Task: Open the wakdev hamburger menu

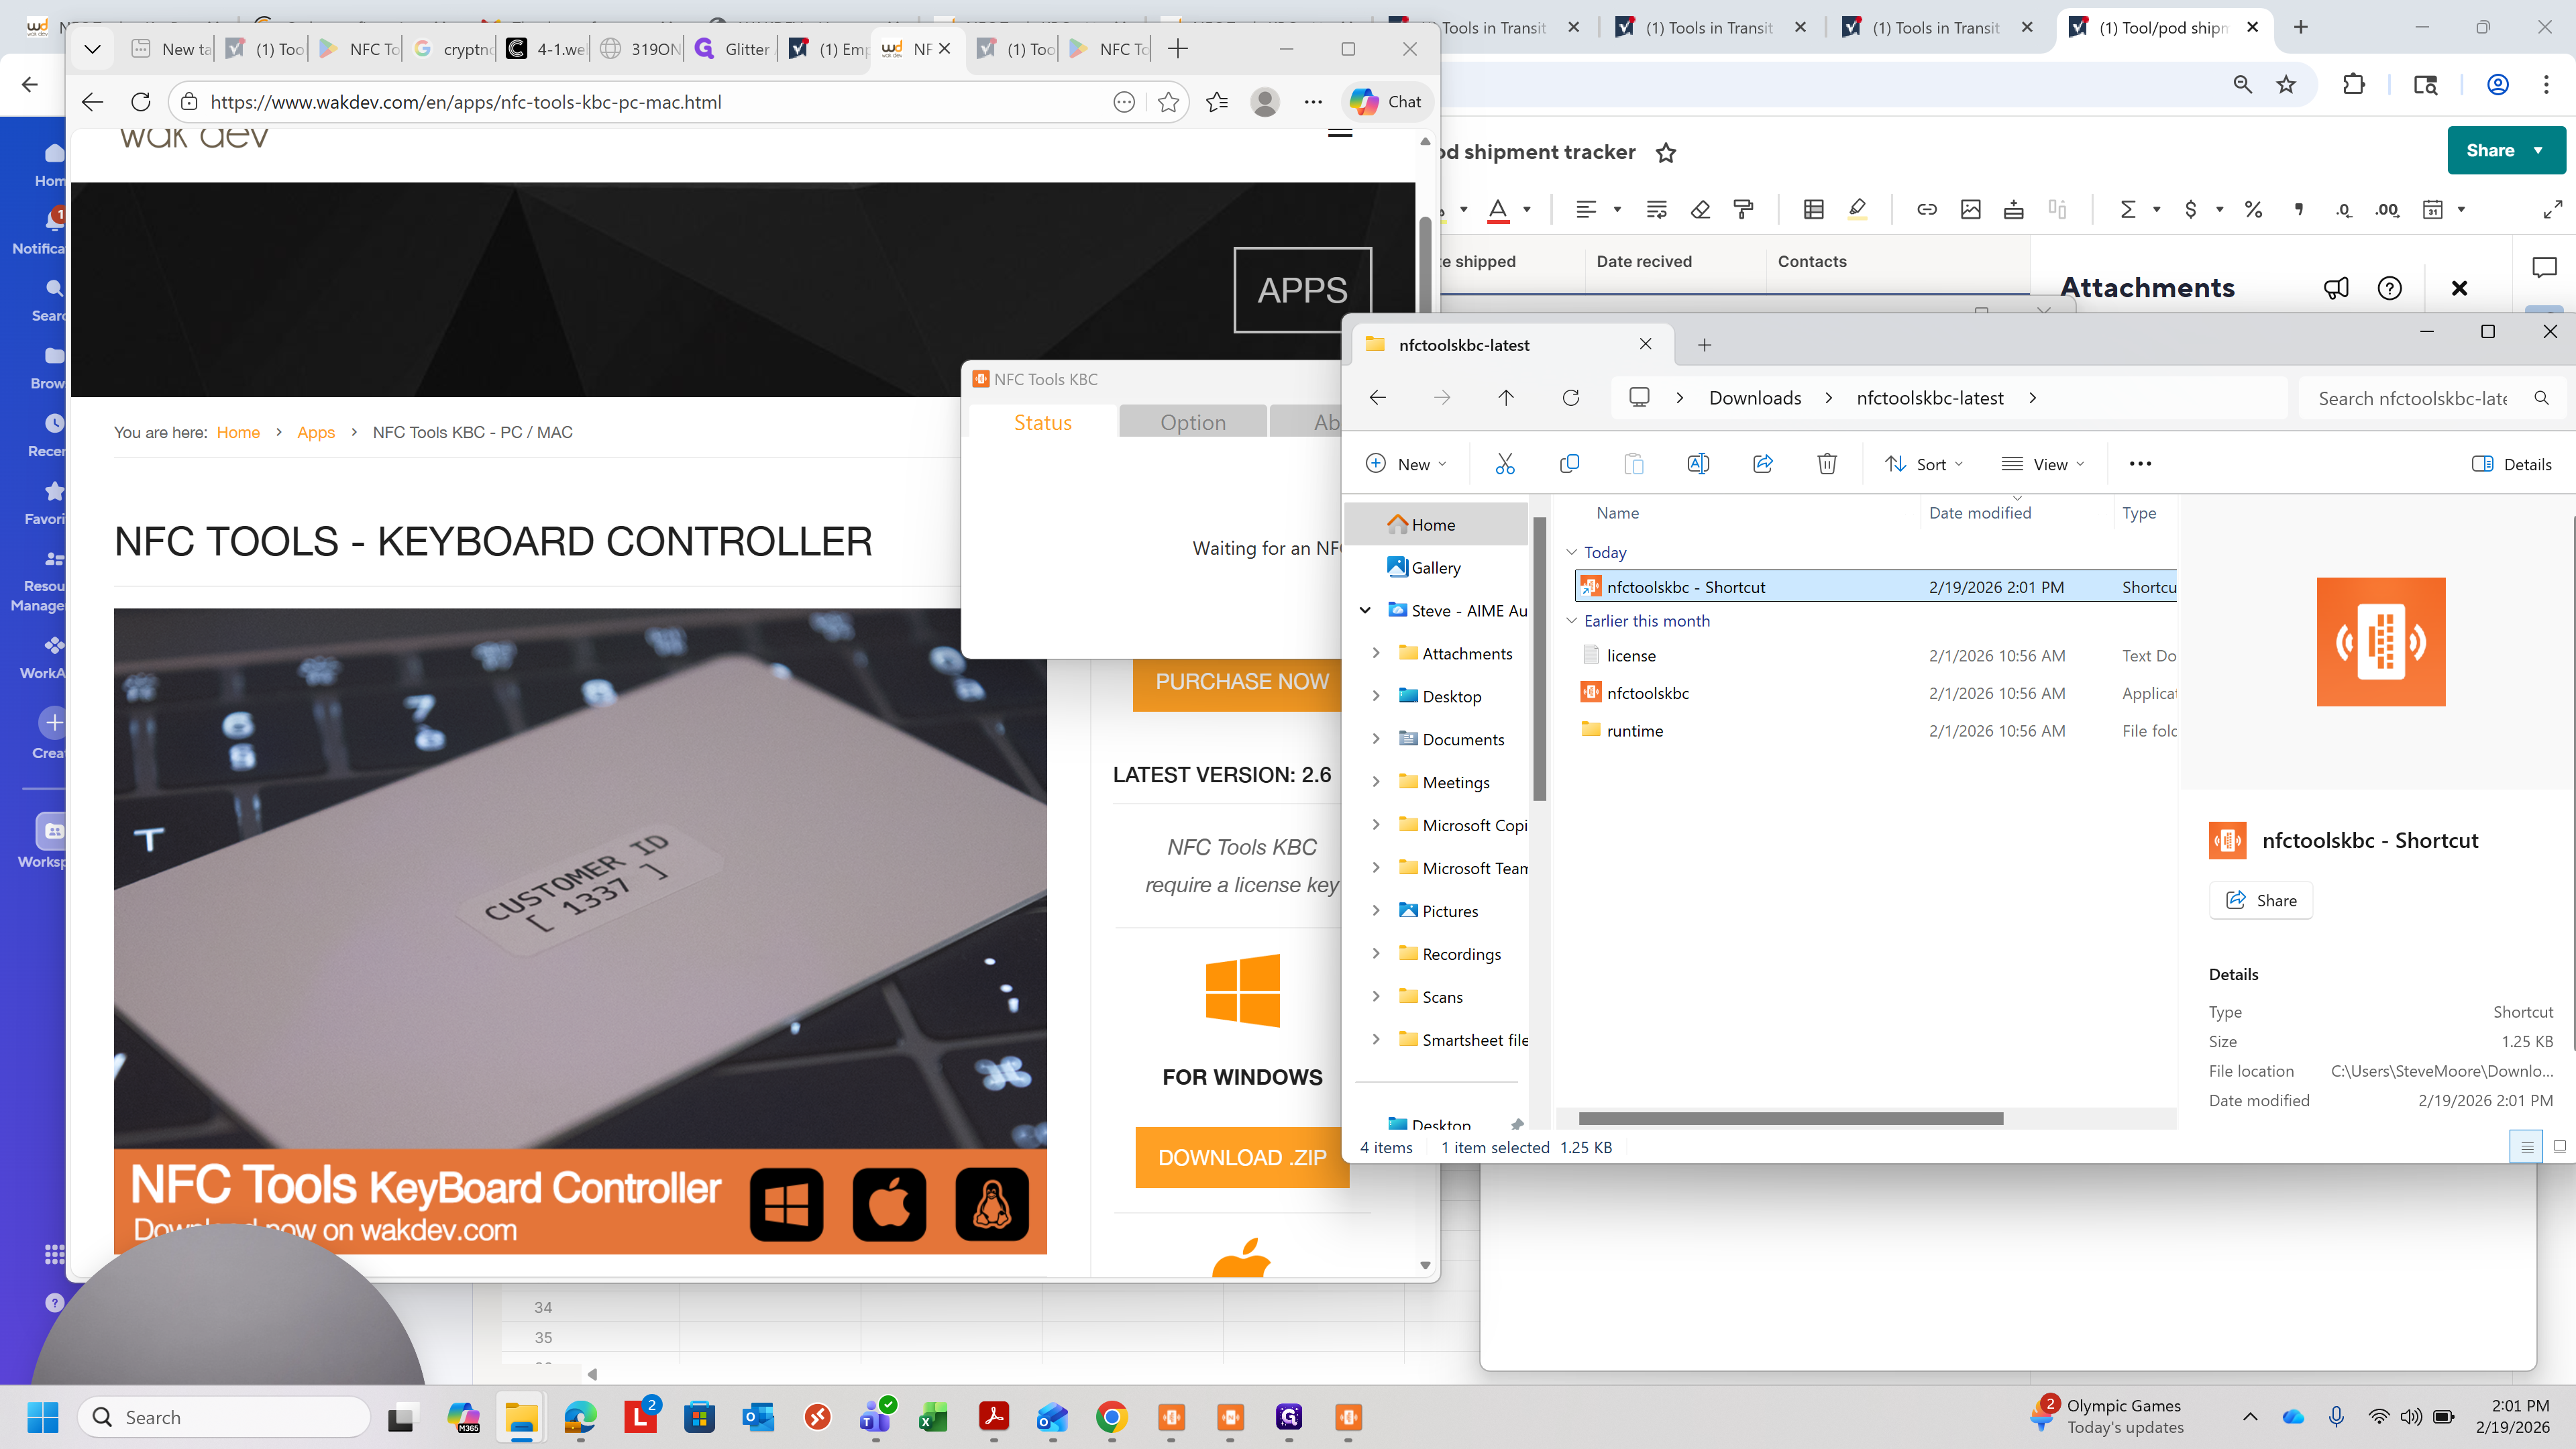Action: click(x=1340, y=133)
